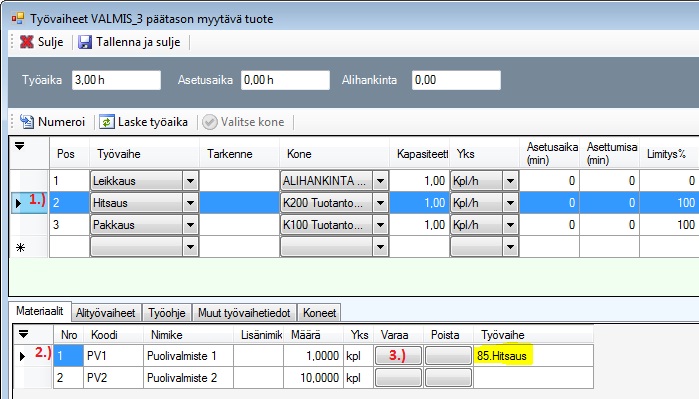Image resolution: width=699 pixels, height=399 pixels.
Task: Click the Määrä column header in materials
Action: point(313,335)
